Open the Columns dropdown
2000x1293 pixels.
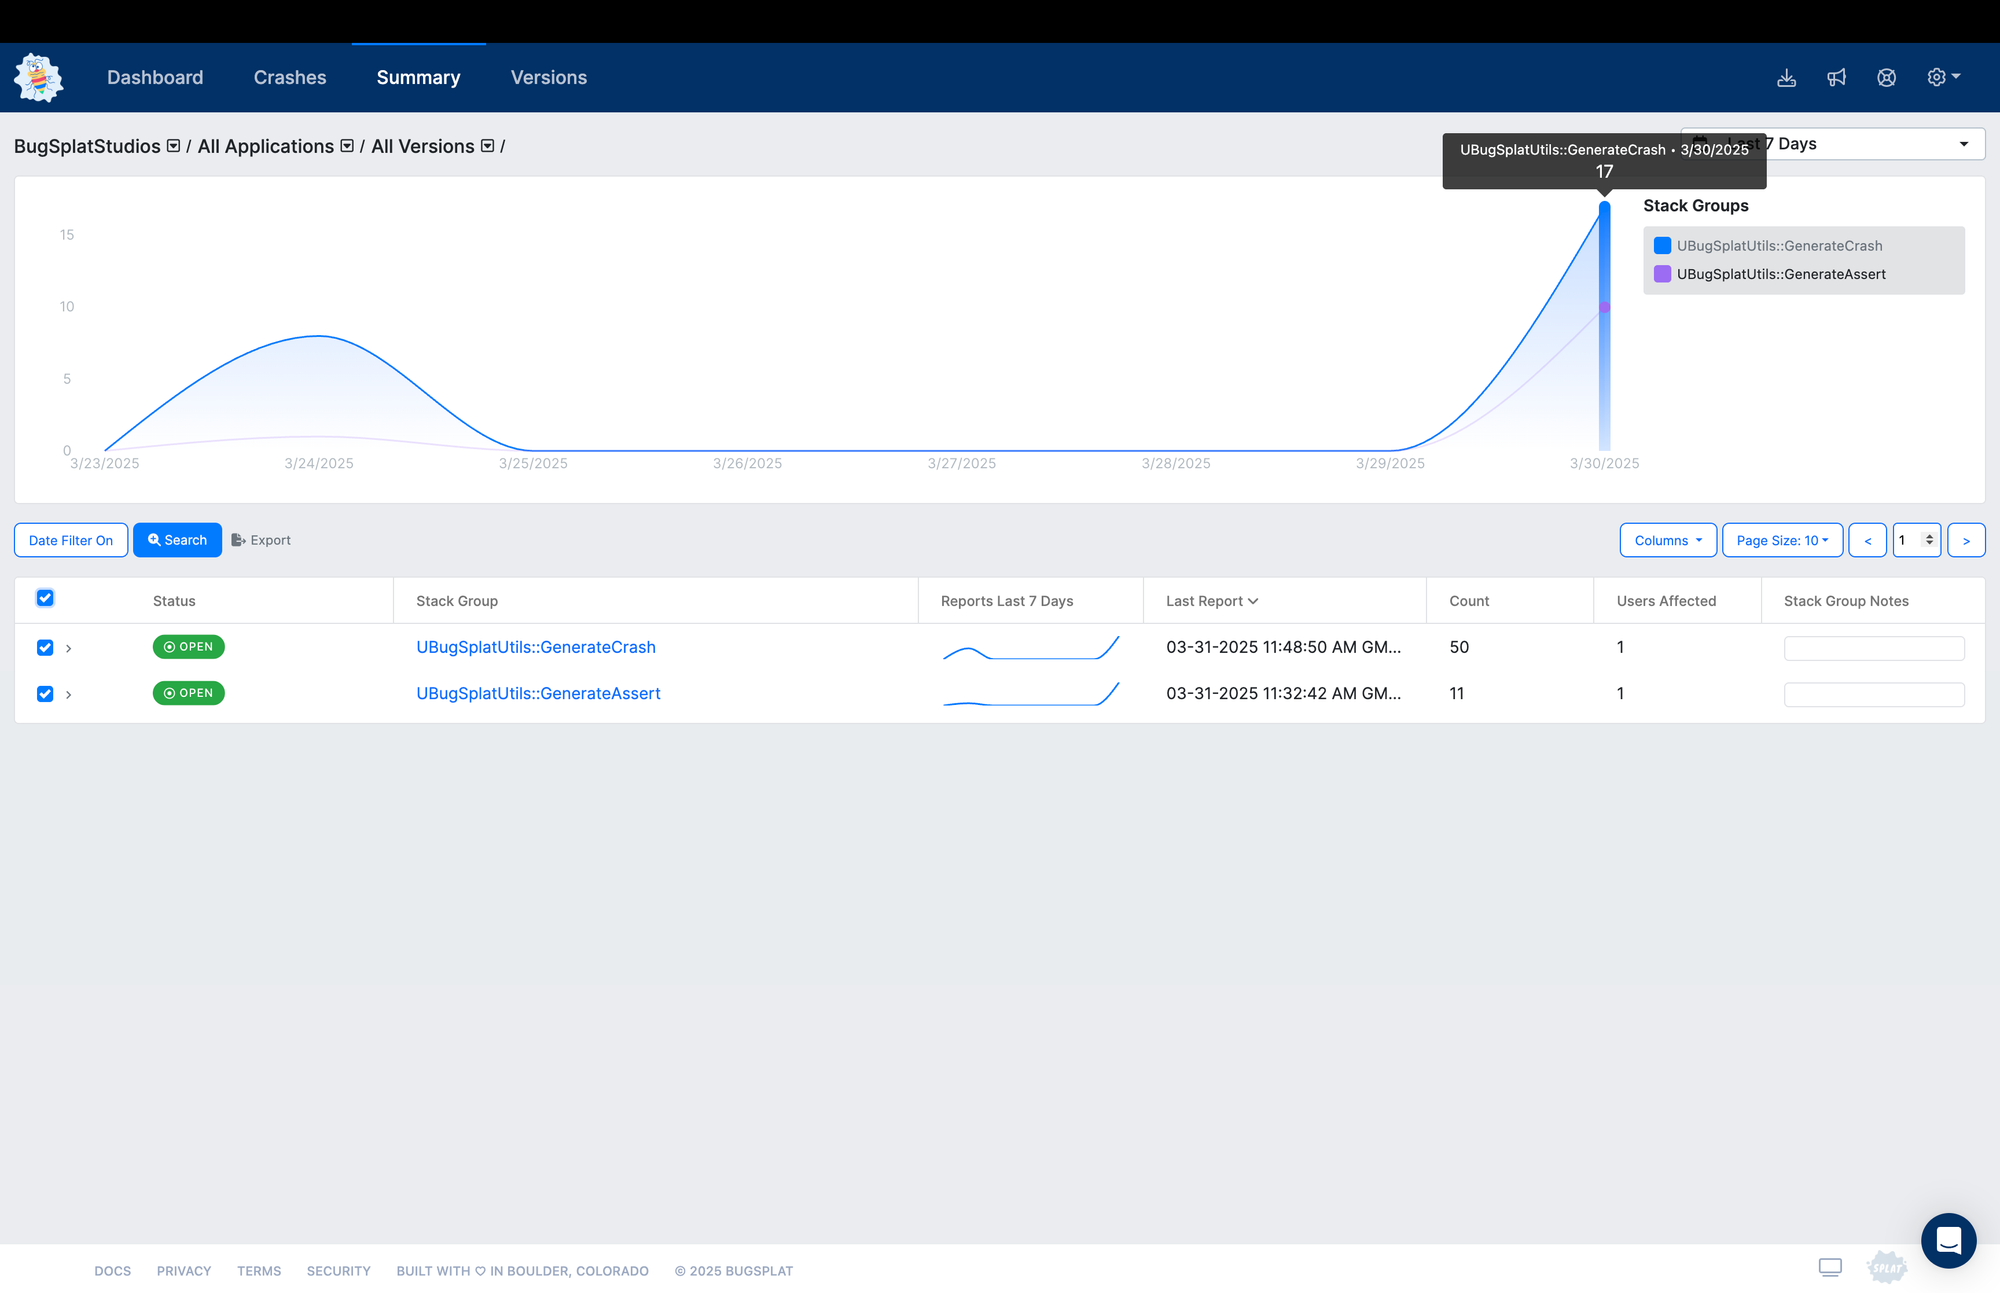(1667, 540)
